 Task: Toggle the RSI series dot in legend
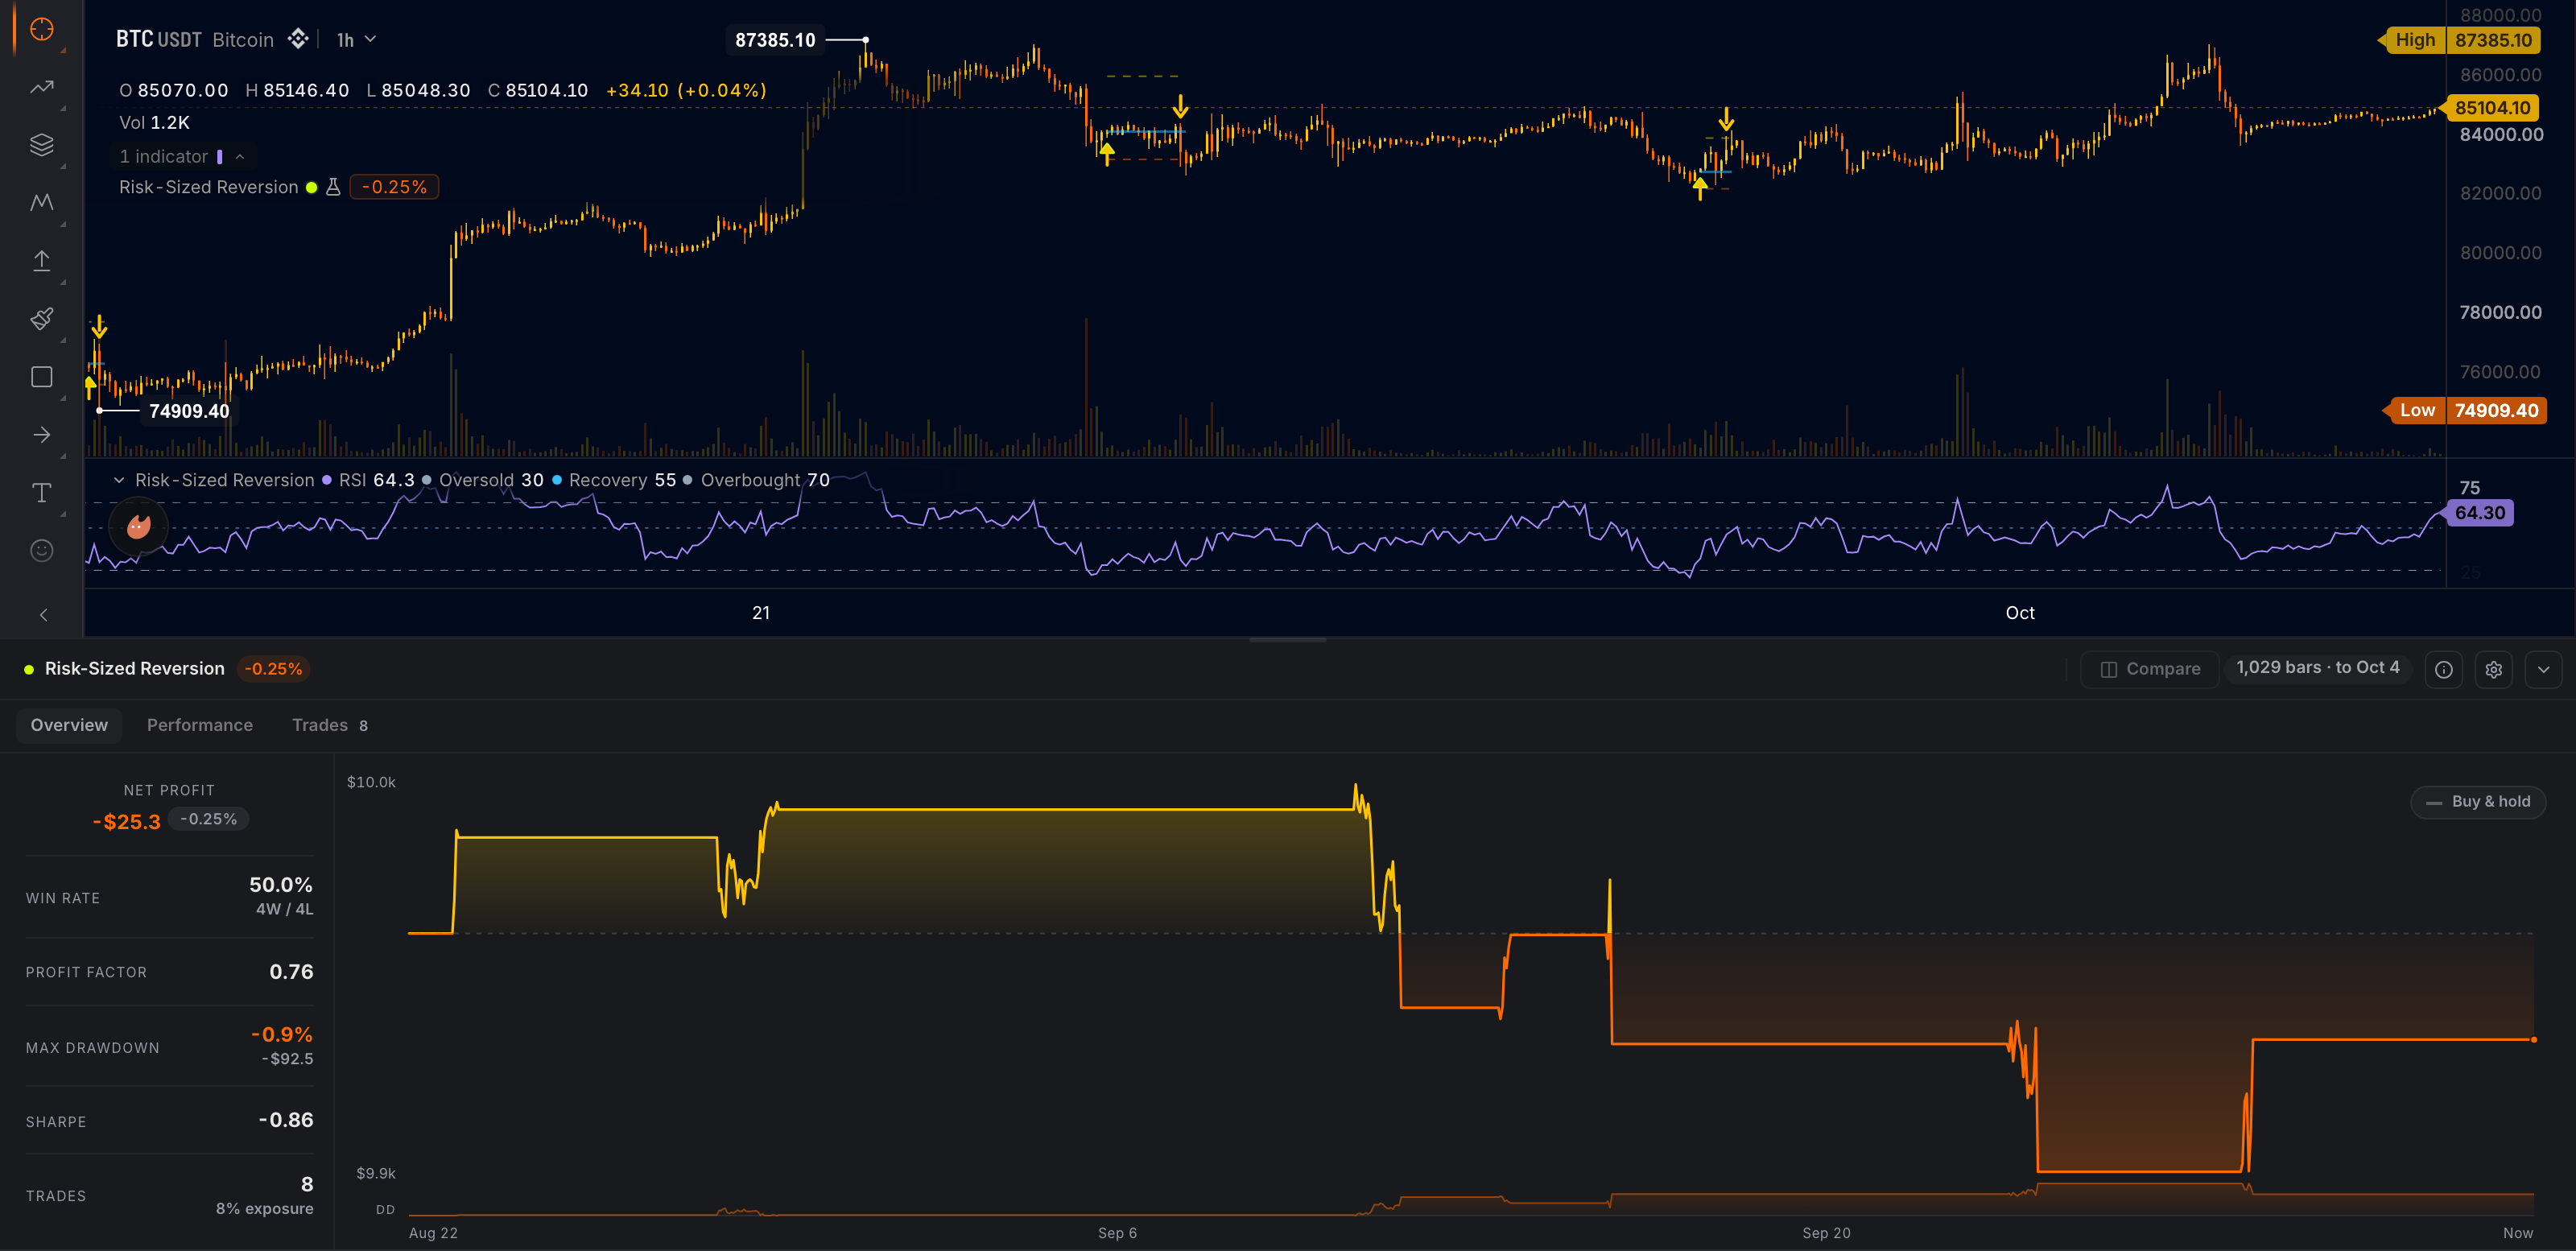326,481
